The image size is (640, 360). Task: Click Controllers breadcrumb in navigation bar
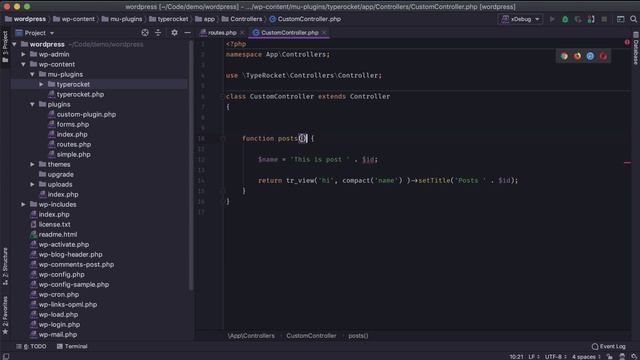pyautogui.click(x=242, y=19)
